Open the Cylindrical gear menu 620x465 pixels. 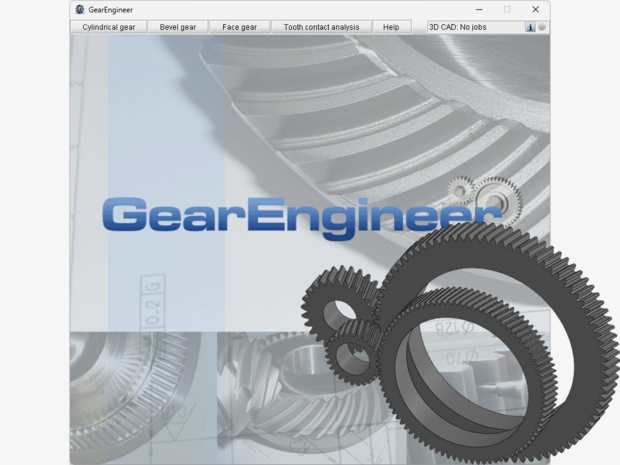point(109,27)
